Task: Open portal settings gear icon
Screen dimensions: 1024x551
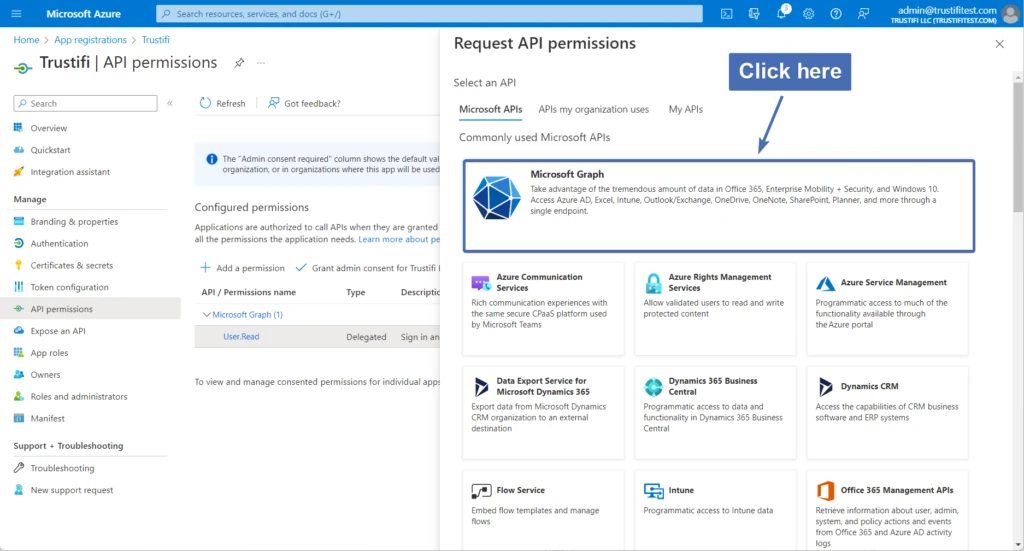Action: coord(808,13)
